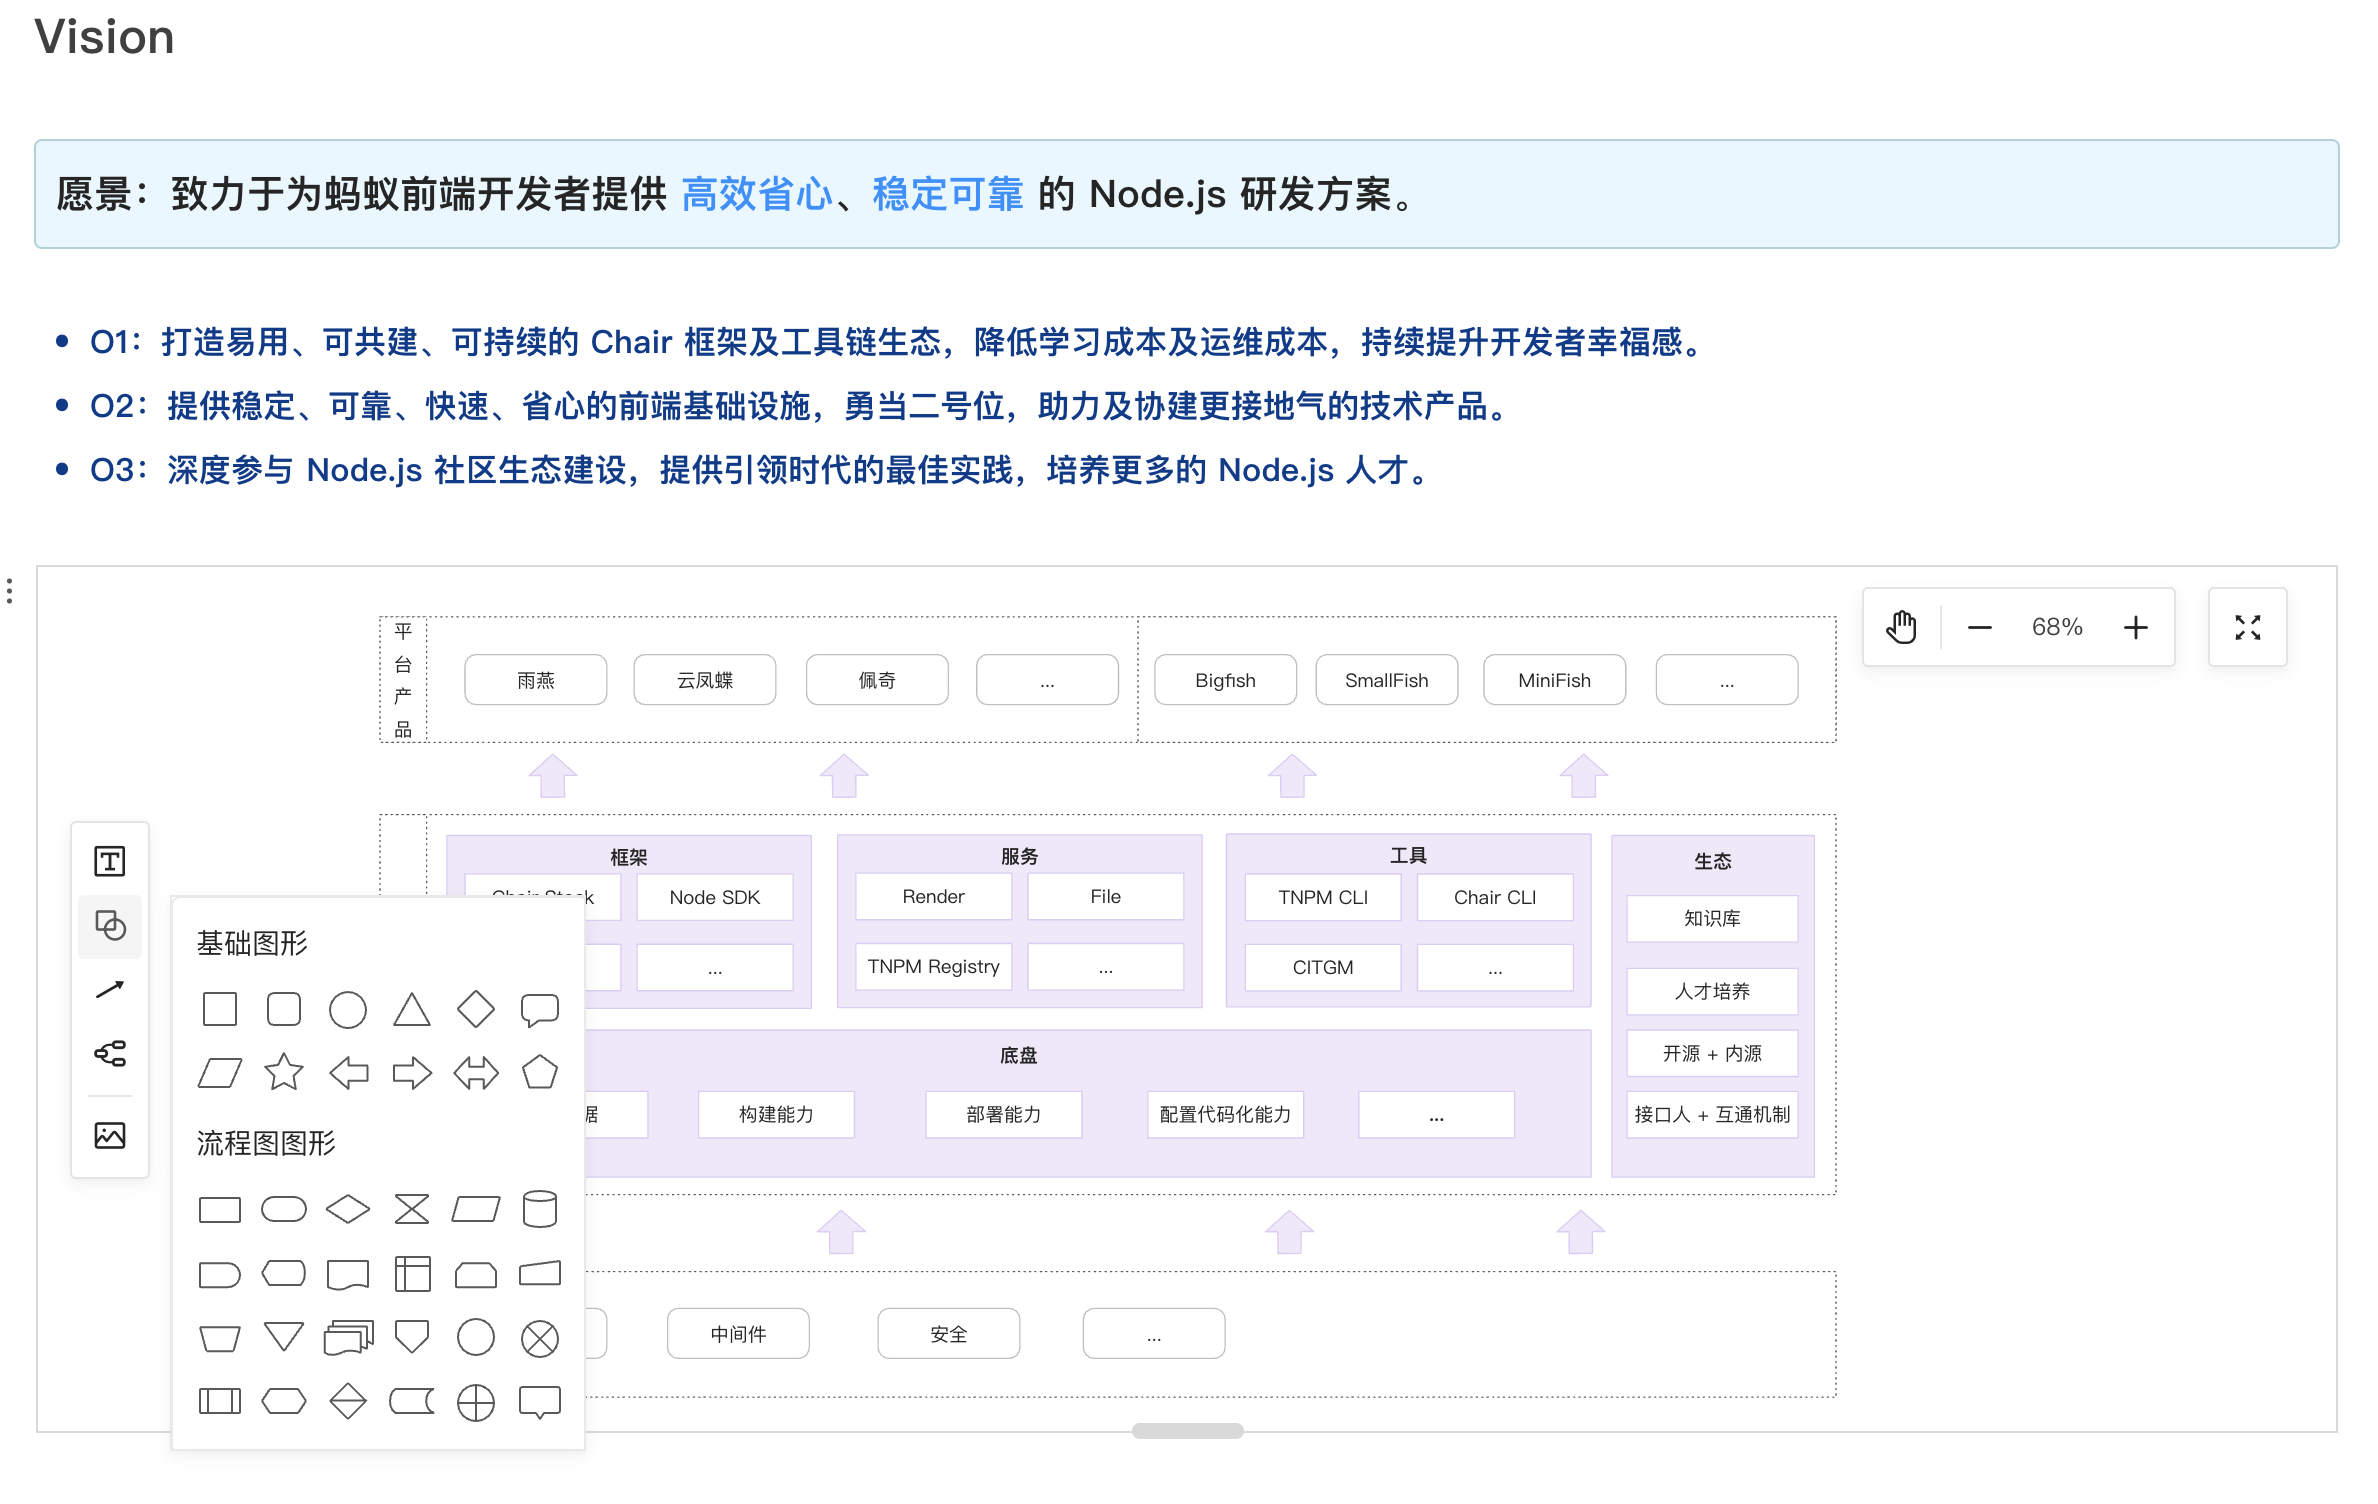Click the 68% zoom level value
Image resolution: width=2378 pixels, height=1504 pixels.
click(x=2057, y=627)
